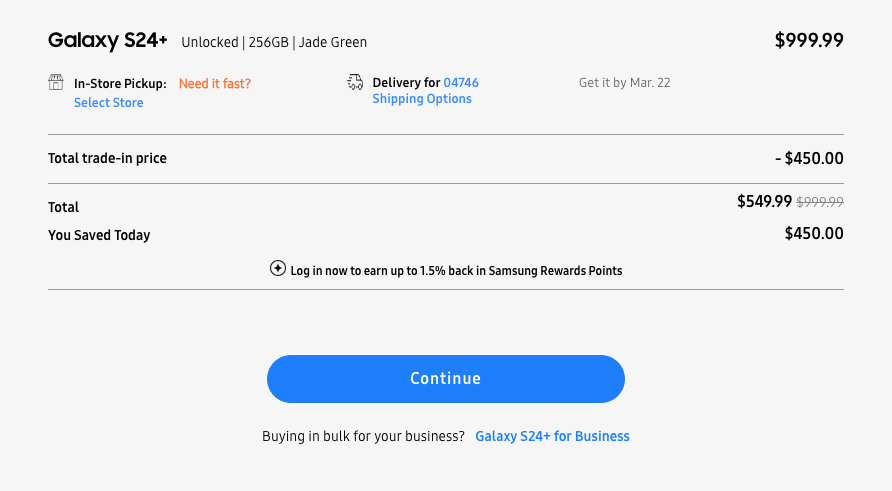Click the 'Get it by Mar. 22' estimate
This screenshot has width=892, height=491.
pos(624,83)
